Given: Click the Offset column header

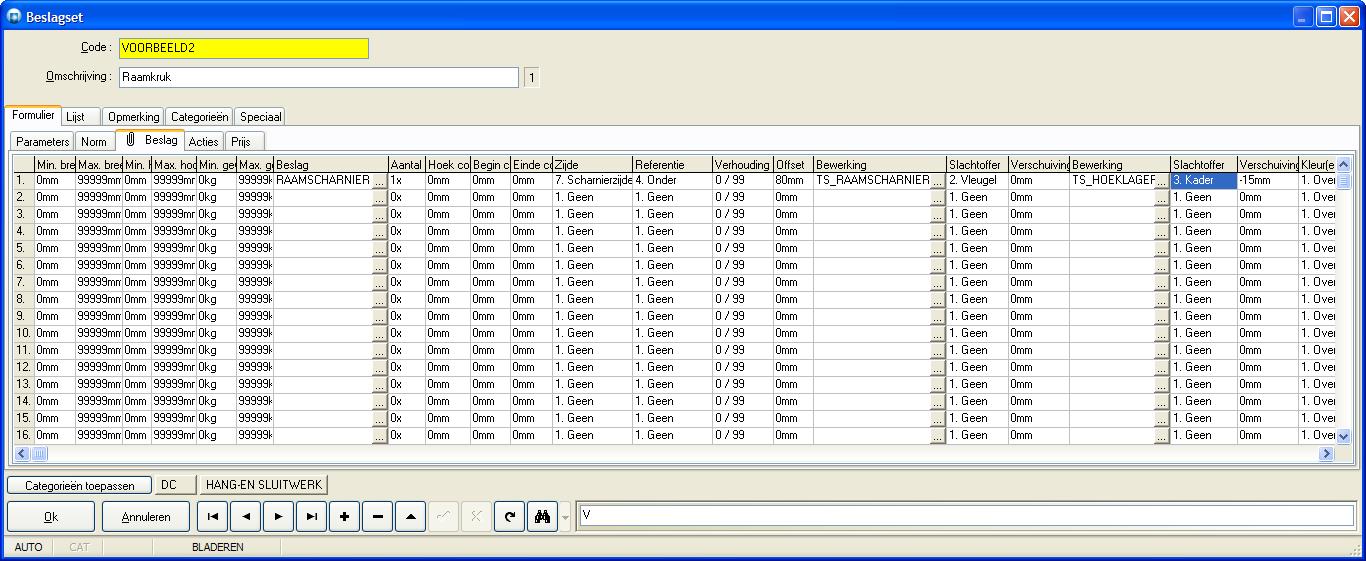Looking at the screenshot, I should pos(793,164).
